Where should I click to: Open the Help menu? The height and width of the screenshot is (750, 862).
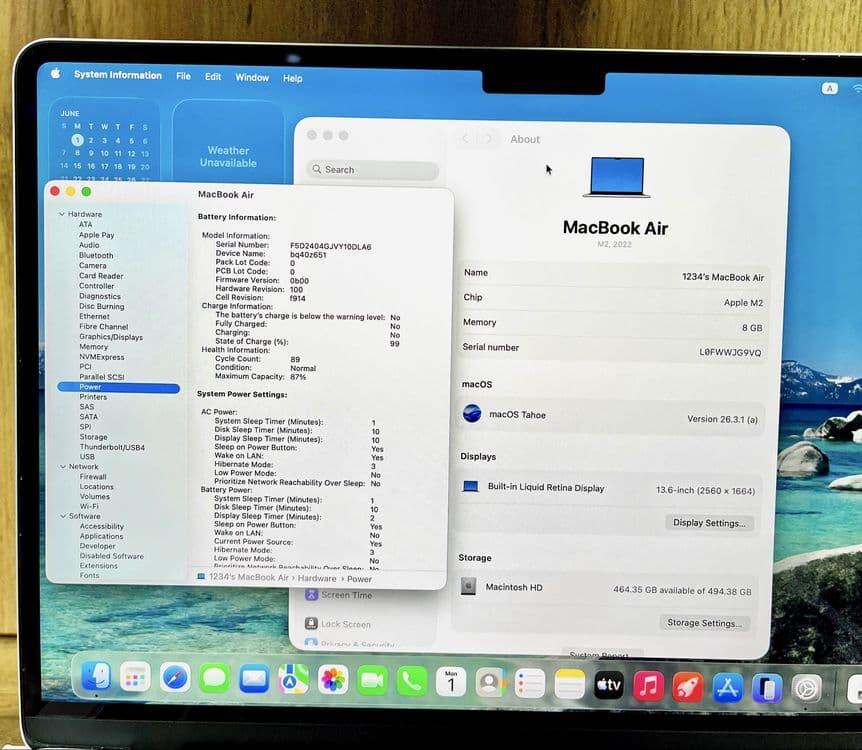[292, 79]
